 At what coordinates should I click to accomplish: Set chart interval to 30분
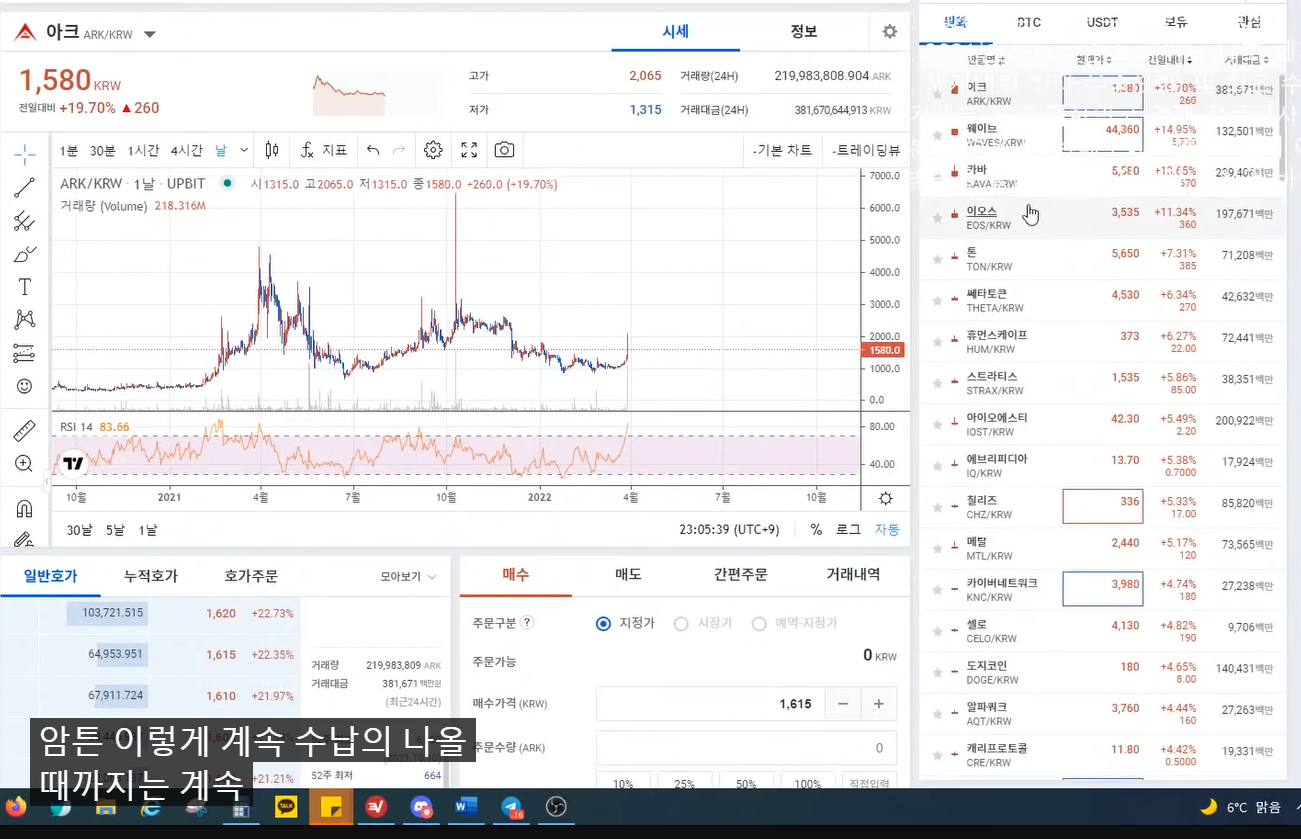click(x=102, y=150)
